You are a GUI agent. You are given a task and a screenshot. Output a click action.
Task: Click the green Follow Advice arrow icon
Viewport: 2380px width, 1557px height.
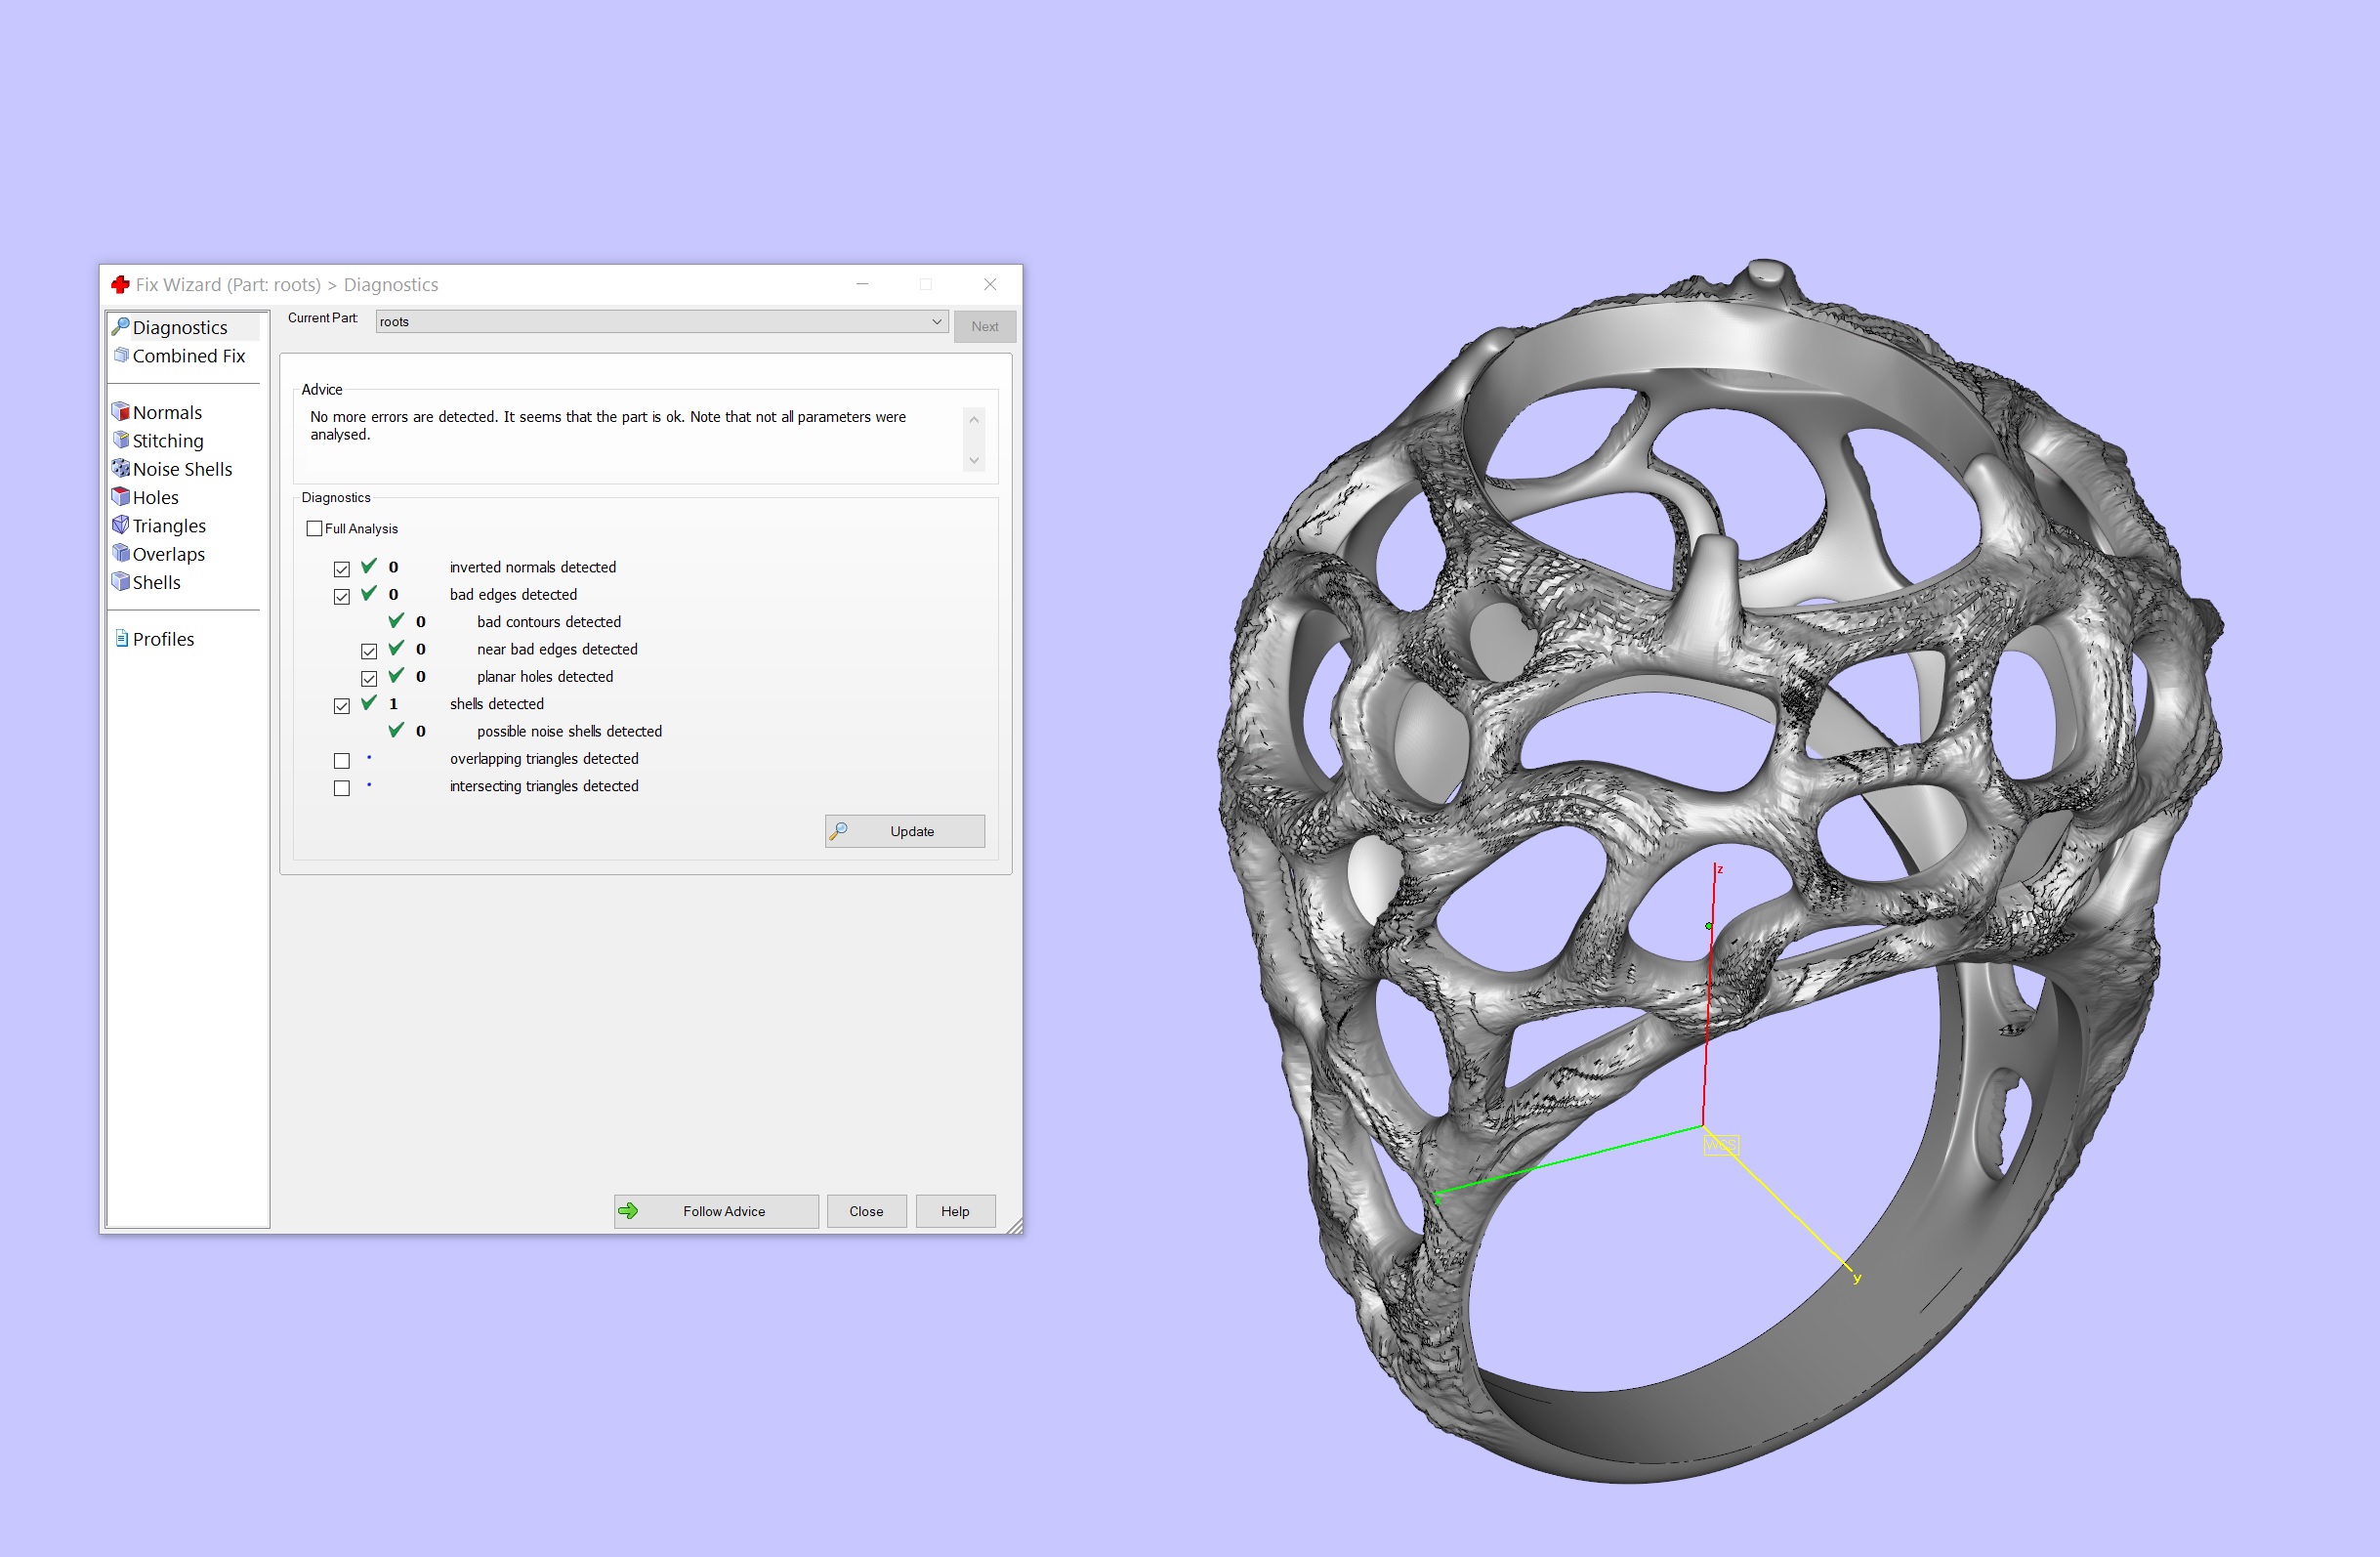click(x=630, y=1210)
